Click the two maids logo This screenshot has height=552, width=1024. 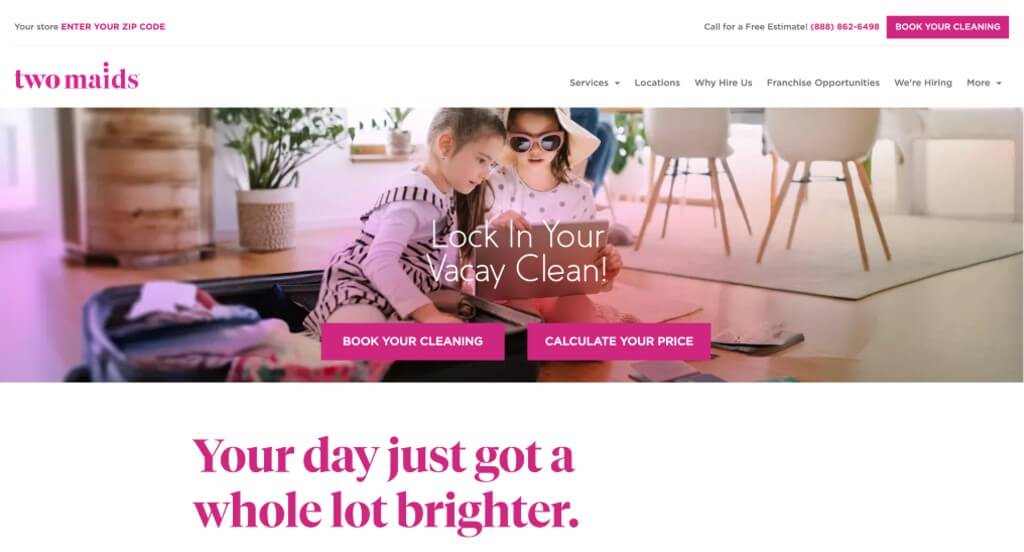click(76, 77)
